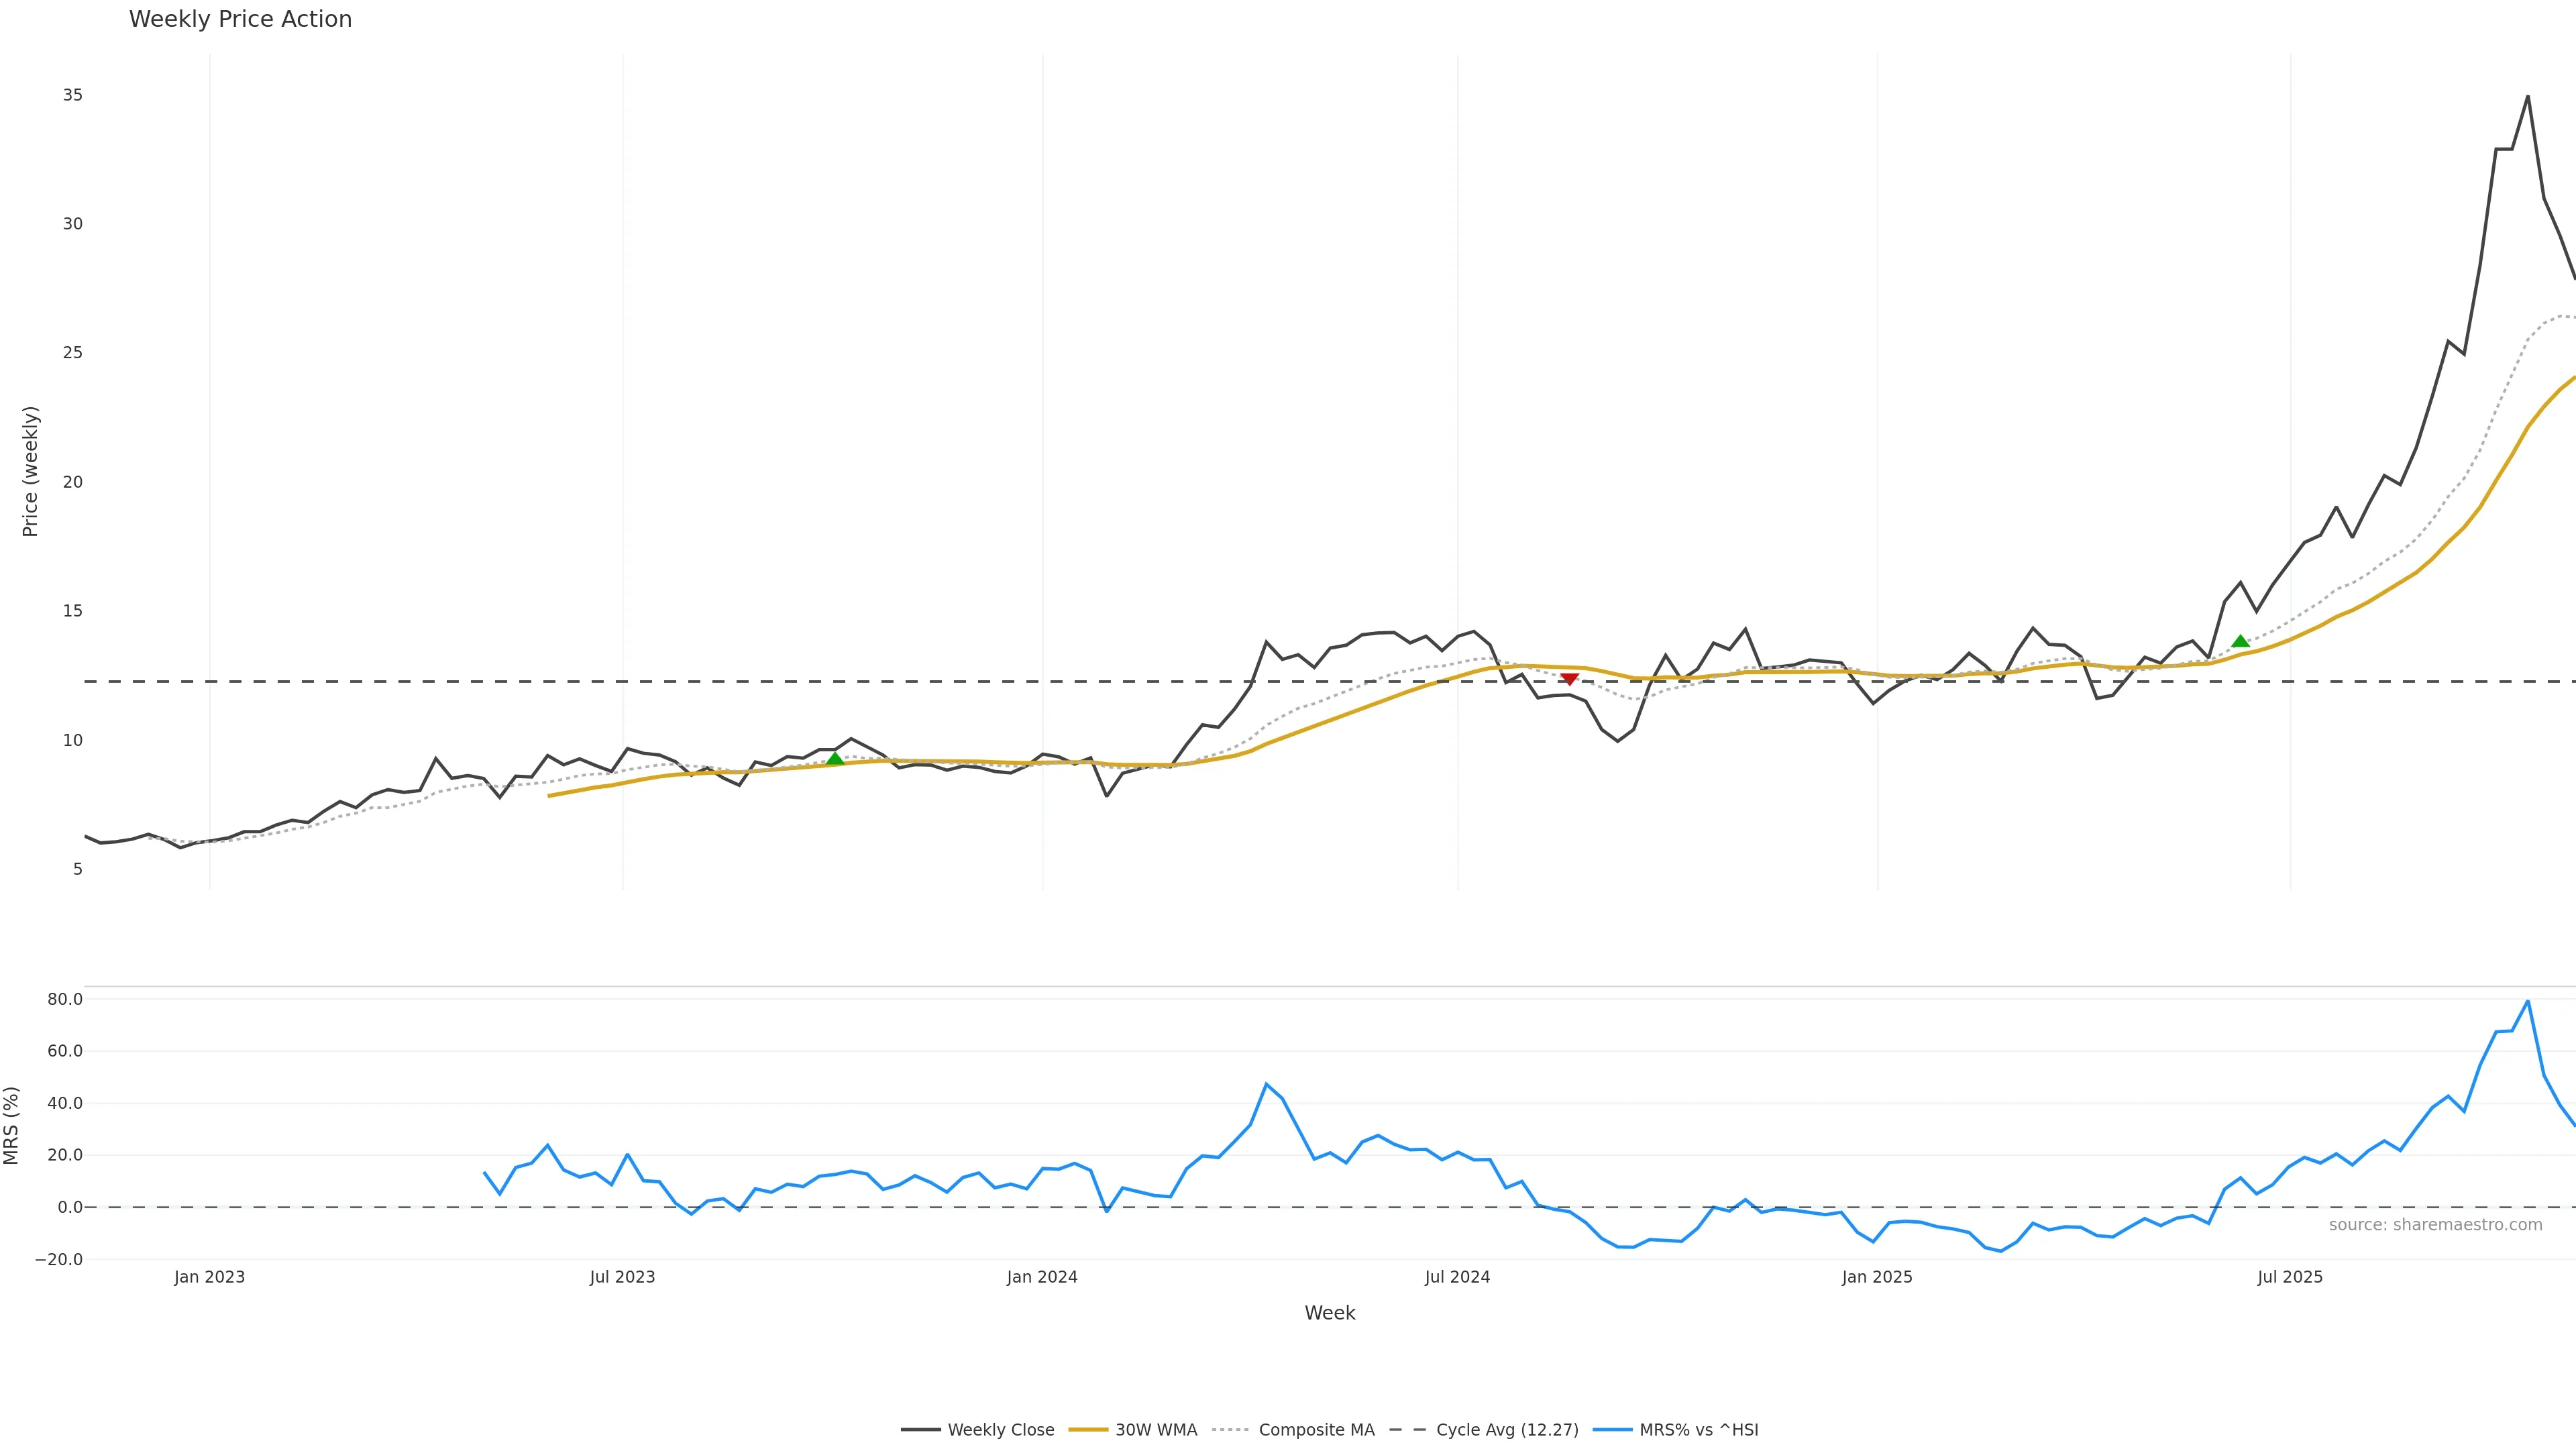Click the dark Weekly Close legend line icon
2576x1449 pixels.
920,1430
